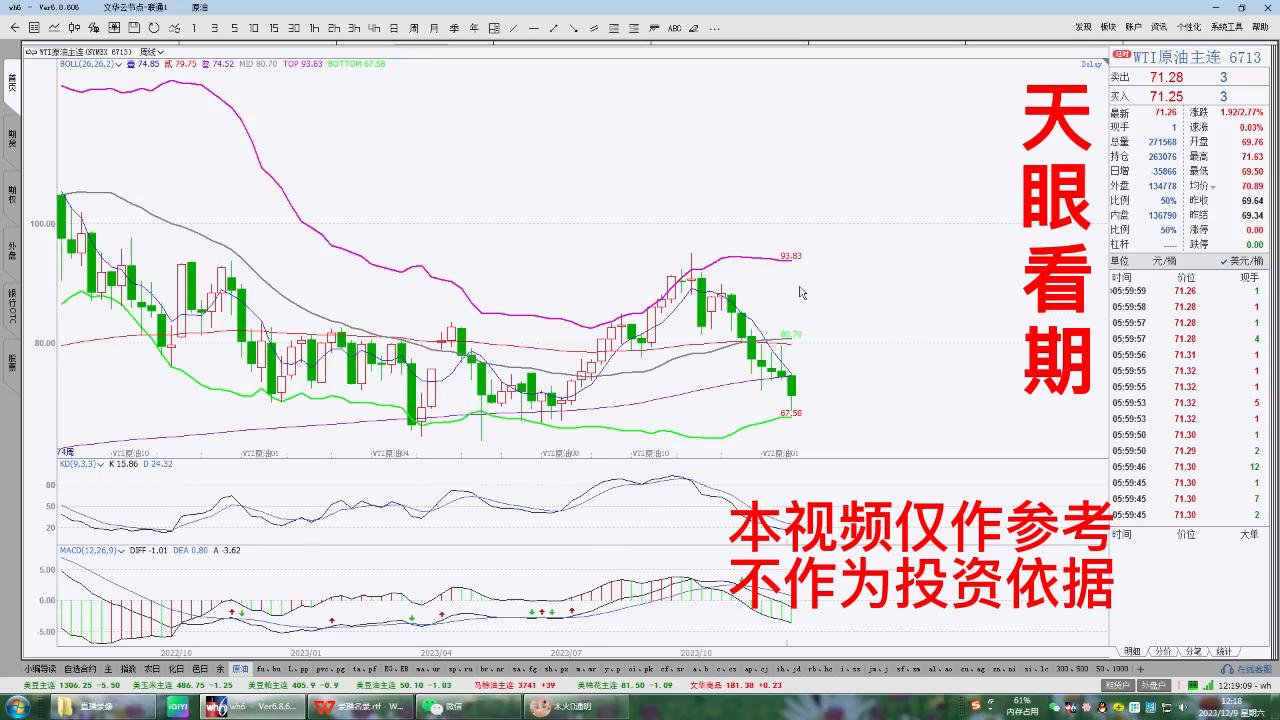
Task: Select the ABC text annotation tool
Action: click(674, 28)
